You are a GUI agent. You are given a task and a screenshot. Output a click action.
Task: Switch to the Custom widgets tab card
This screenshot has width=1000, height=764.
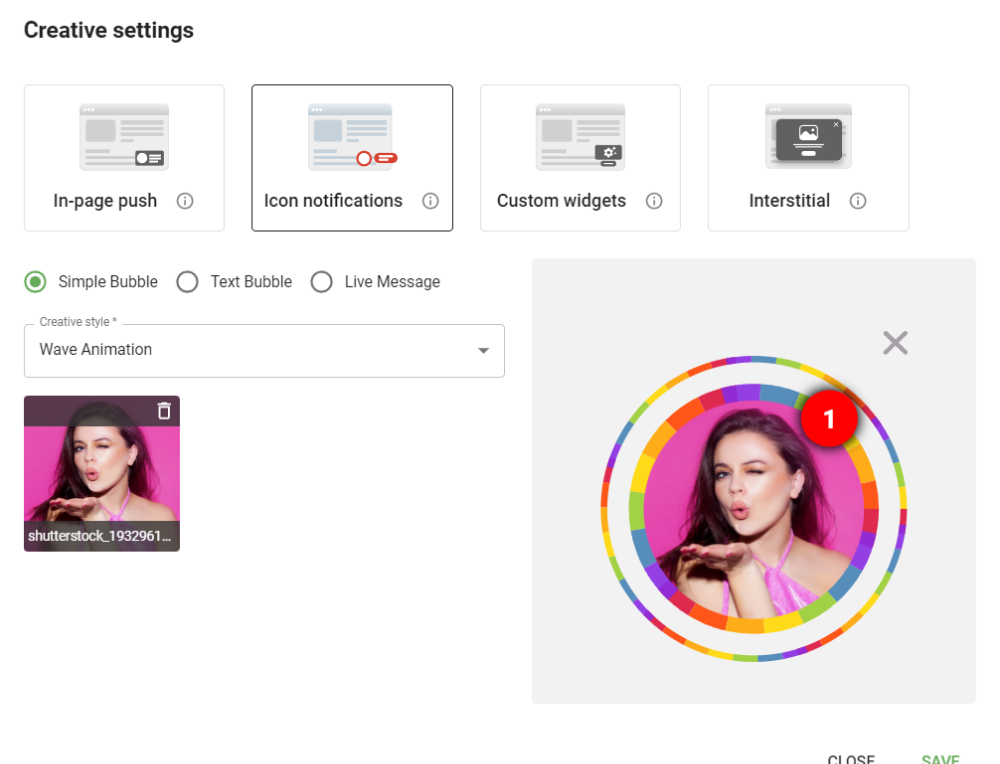(580, 157)
